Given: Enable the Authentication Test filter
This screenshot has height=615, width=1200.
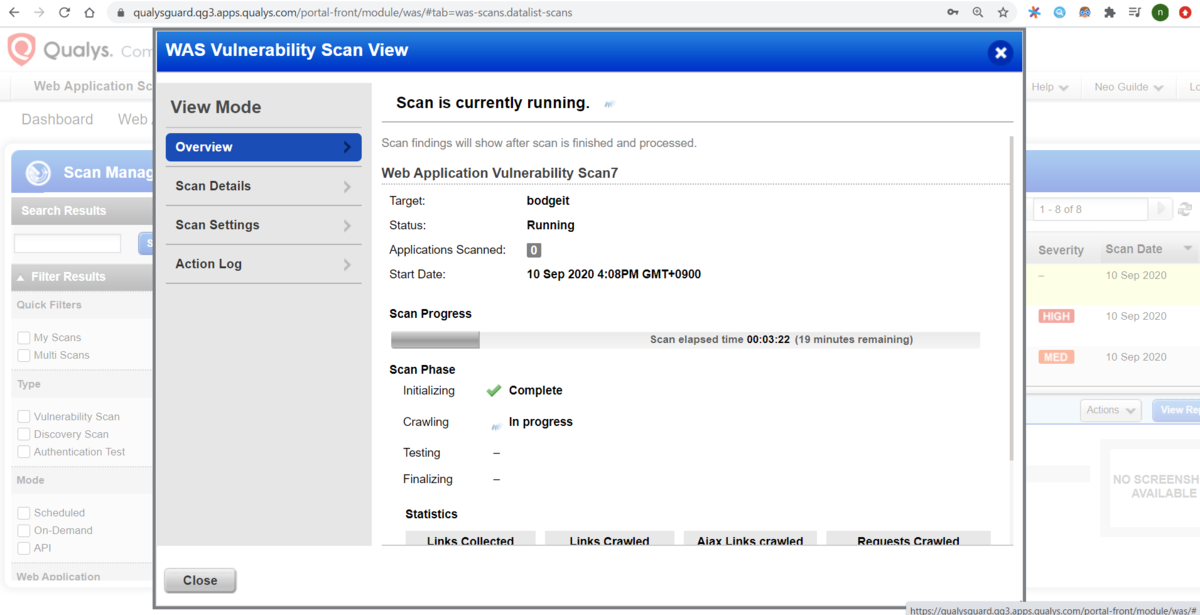Looking at the screenshot, I should point(24,453).
